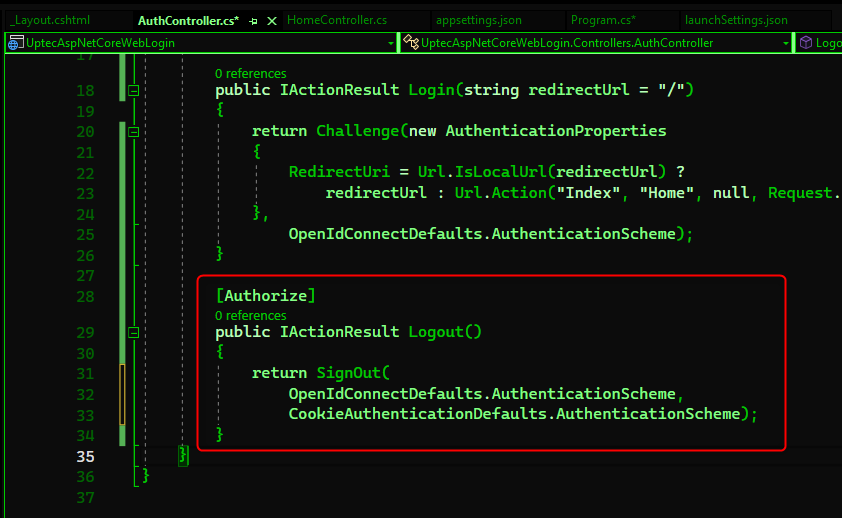Click line number 35 in the gutter
This screenshot has height=518, width=842.
[x=85, y=456]
